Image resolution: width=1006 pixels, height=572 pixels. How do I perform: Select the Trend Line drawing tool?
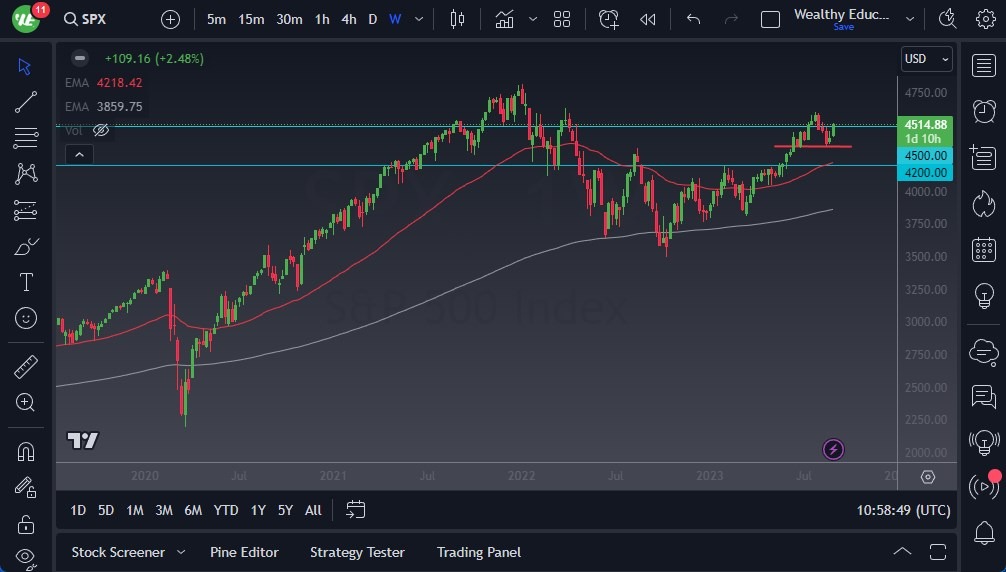(x=26, y=102)
